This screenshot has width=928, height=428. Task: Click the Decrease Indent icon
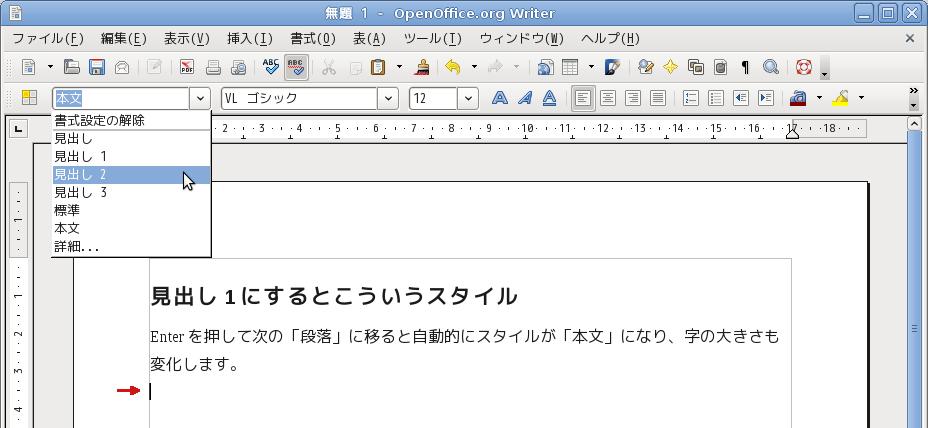(x=741, y=98)
